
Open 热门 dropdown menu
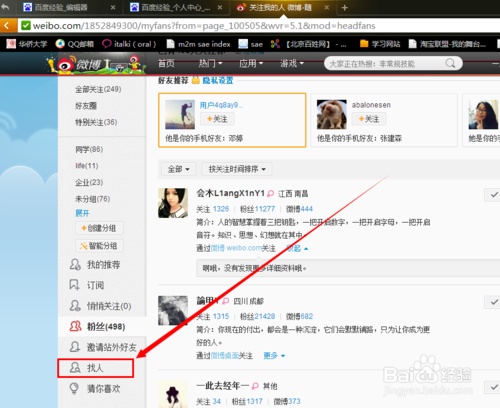(210, 63)
